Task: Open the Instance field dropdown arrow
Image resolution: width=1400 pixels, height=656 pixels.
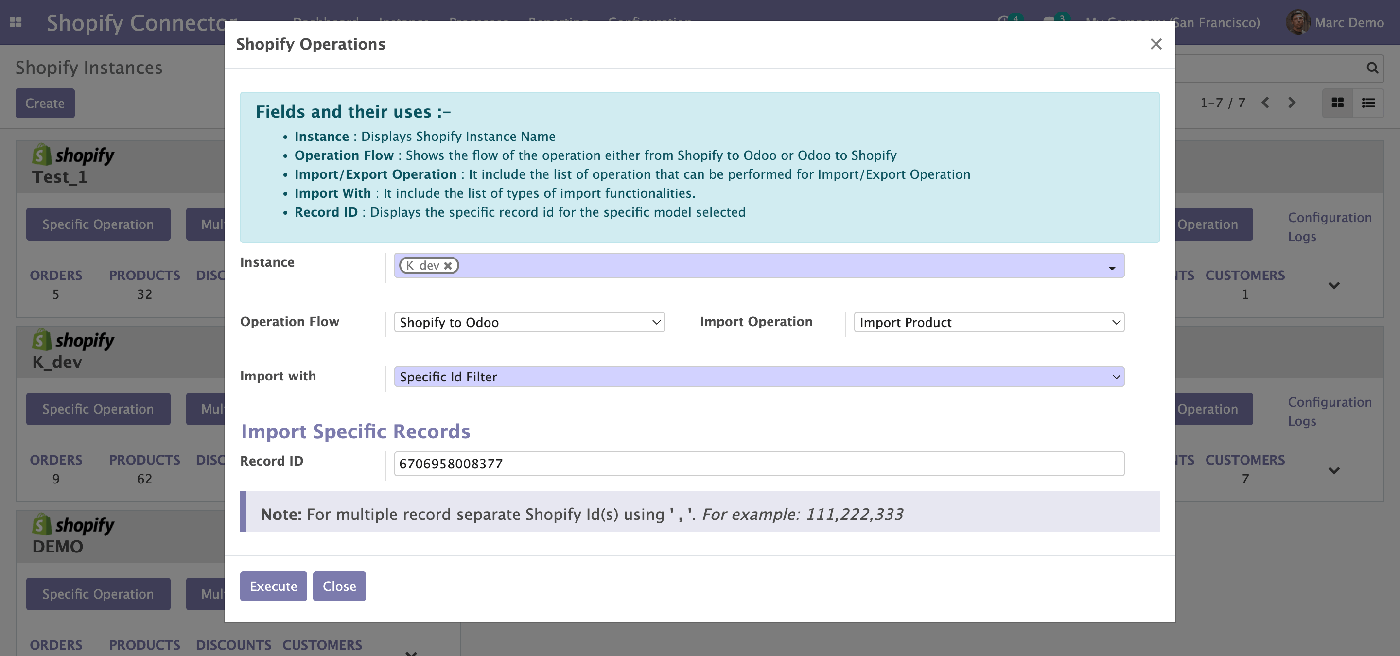Action: [x=1112, y=267]
